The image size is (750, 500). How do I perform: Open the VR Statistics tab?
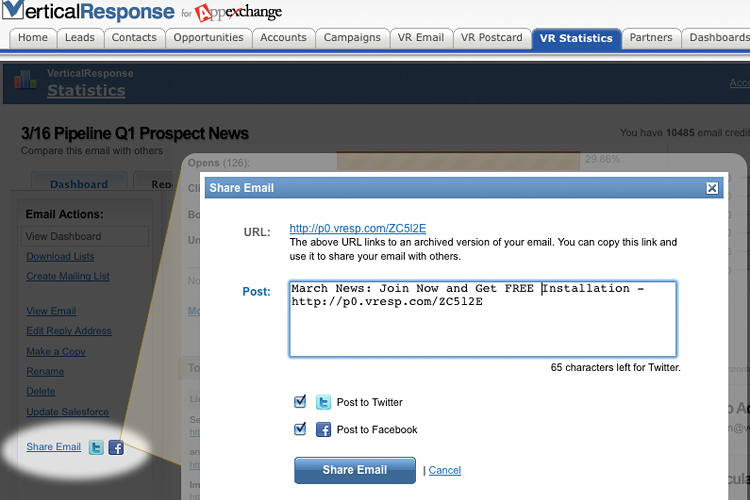pyautogui.click(x=575, y=38)
